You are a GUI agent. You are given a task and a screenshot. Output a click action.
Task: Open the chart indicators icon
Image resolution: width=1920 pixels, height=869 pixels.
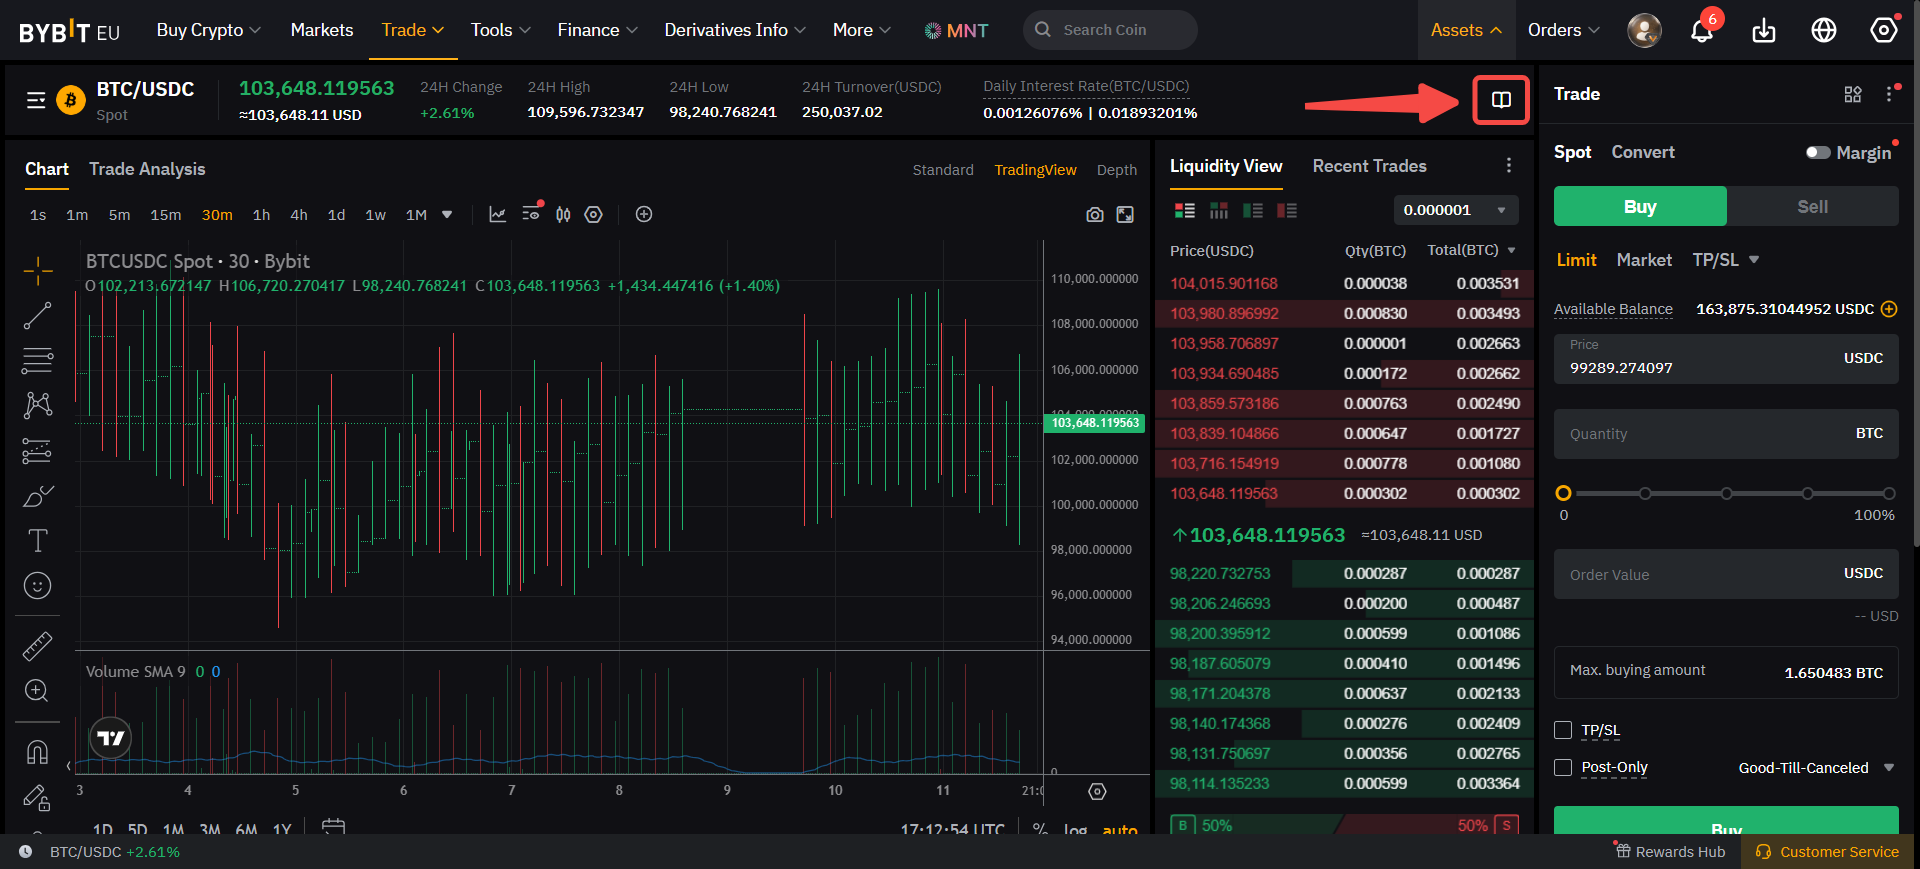pyautogui.click(x=497, y=215)
